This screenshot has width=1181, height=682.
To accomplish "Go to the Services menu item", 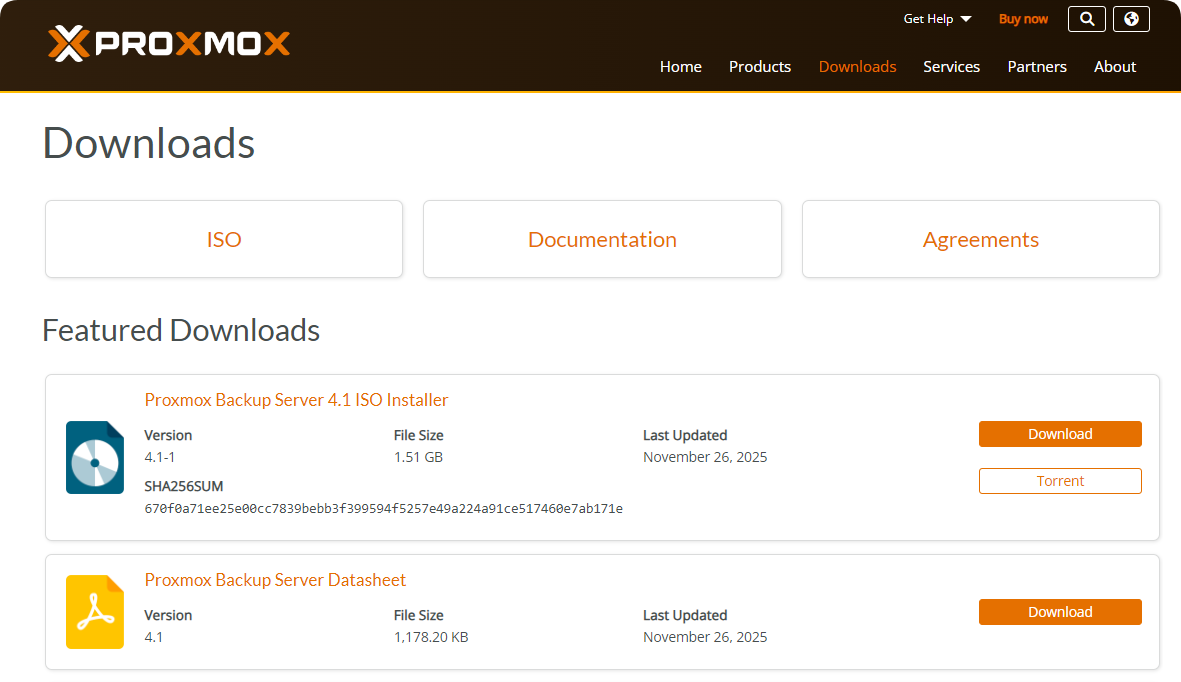I will coord(951,67).
